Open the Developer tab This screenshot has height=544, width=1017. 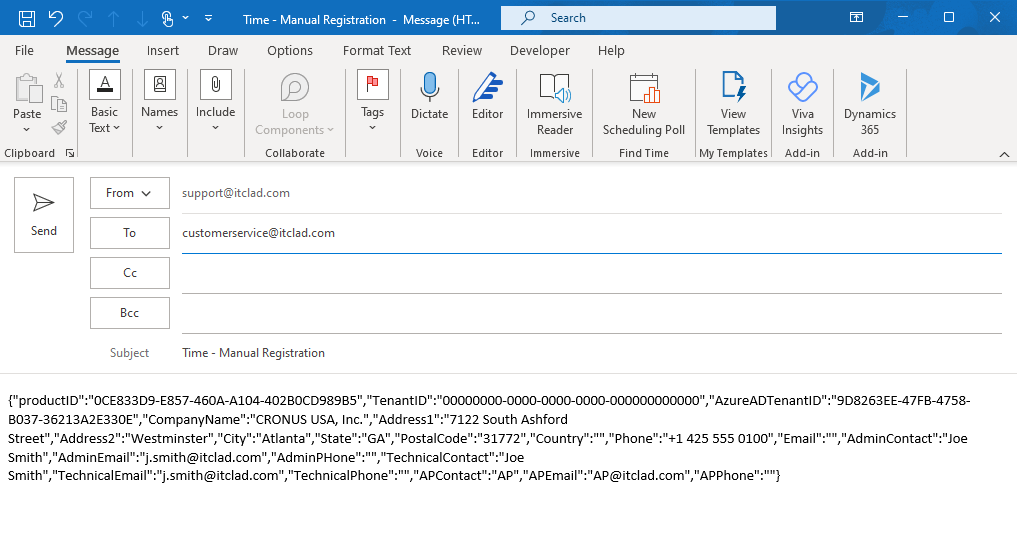(540, 51)
